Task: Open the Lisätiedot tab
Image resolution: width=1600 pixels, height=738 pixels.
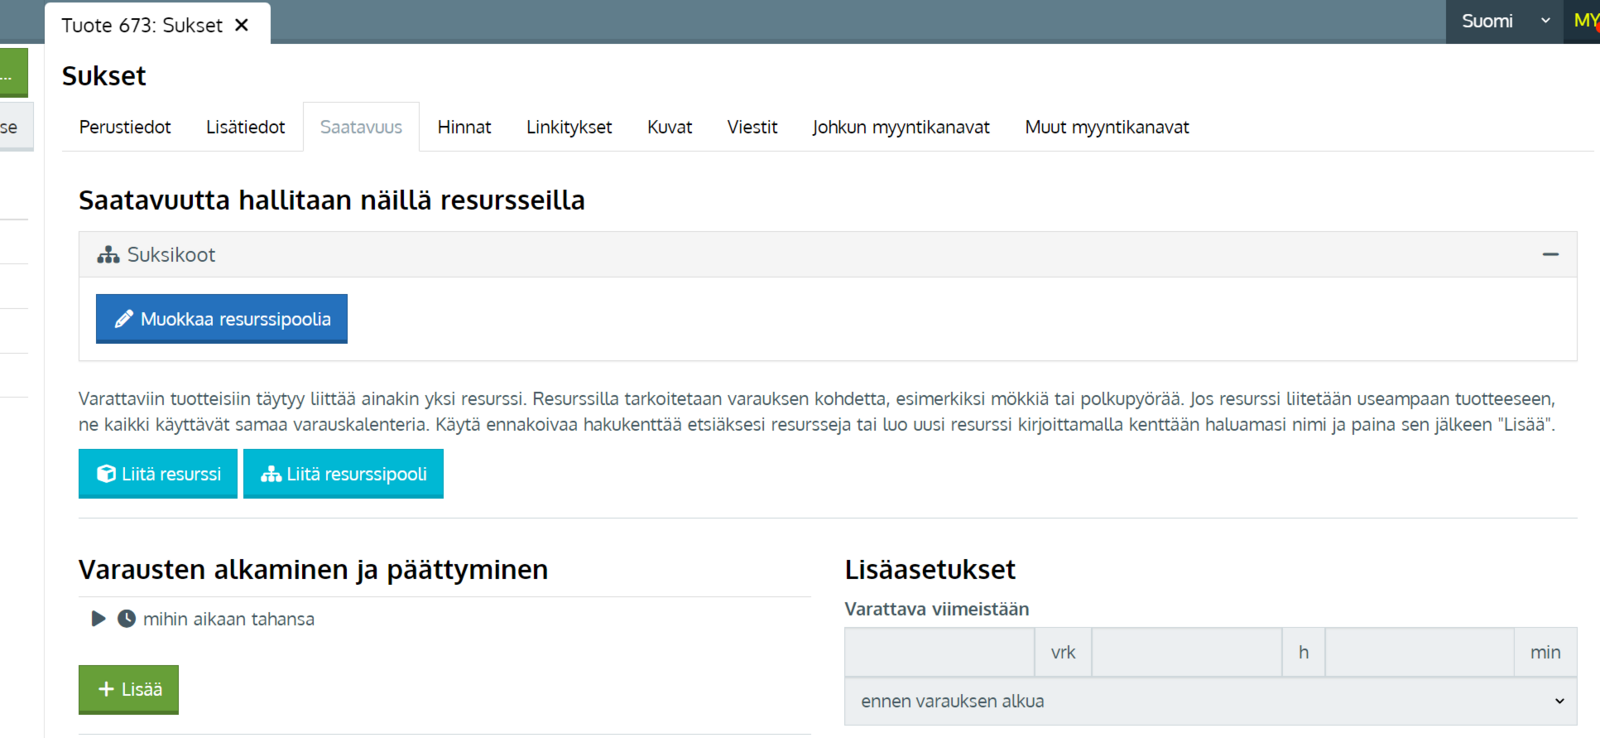Action: coord(245,127)
